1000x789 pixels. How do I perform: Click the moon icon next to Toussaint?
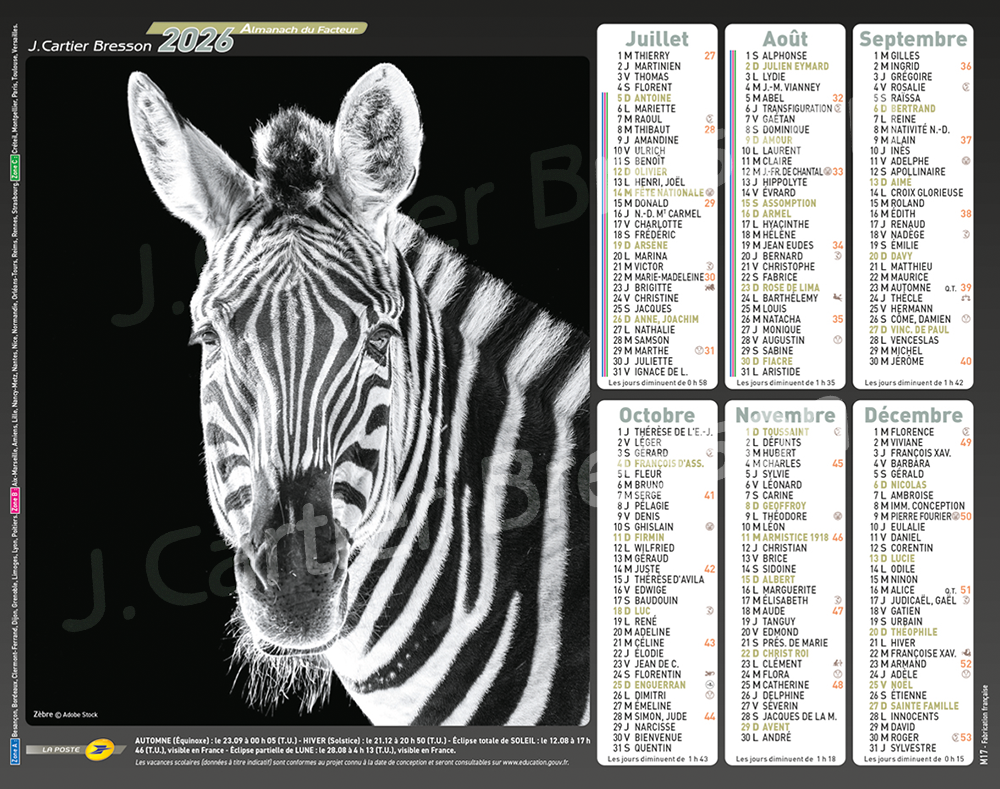click(837, 432)
